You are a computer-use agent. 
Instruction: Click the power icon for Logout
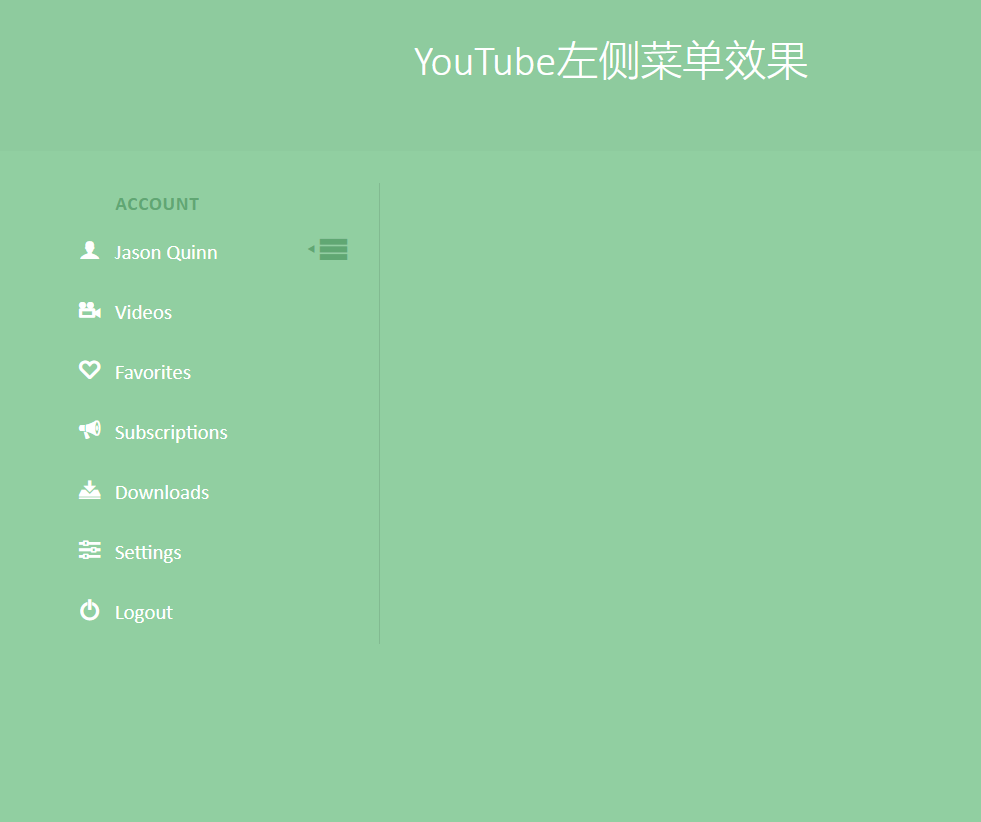point(89,610)
